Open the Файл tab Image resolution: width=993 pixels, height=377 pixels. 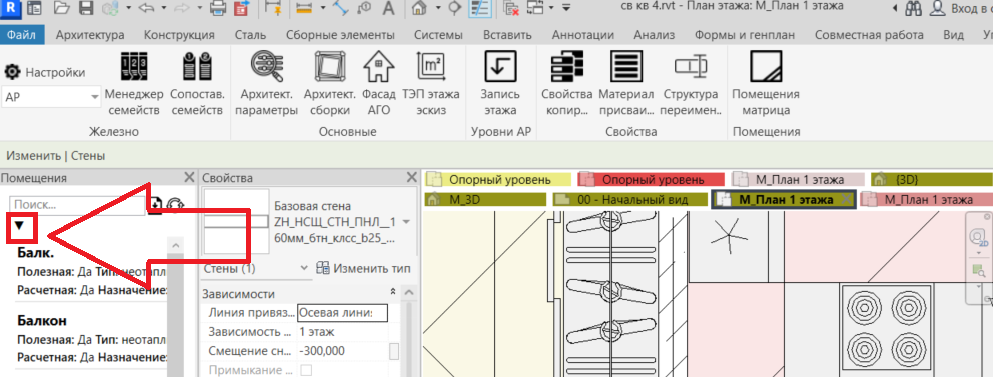pos(22,35)
